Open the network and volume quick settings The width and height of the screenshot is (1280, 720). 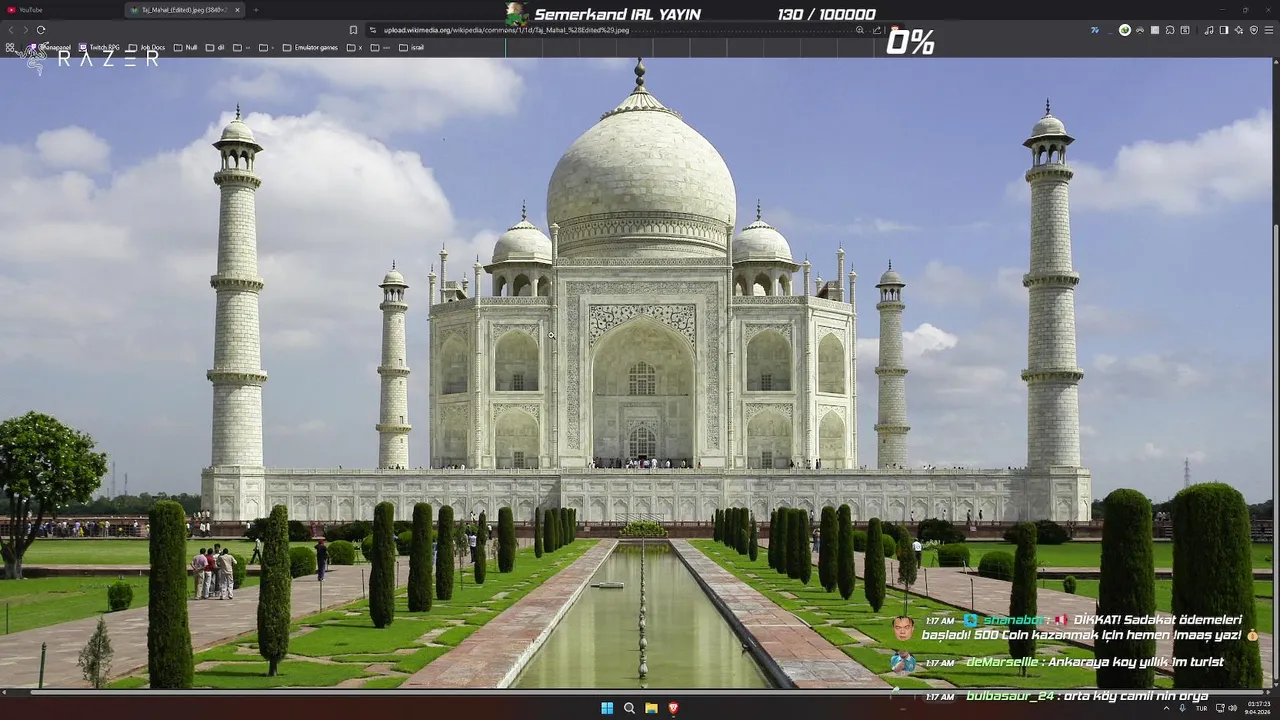point(1227,708)
